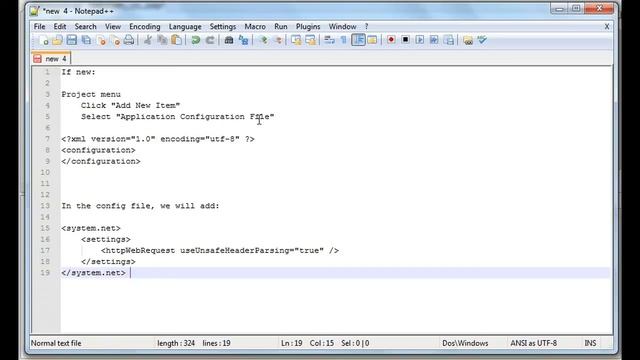Click the Save recorded macro icon

click(449, 40)
